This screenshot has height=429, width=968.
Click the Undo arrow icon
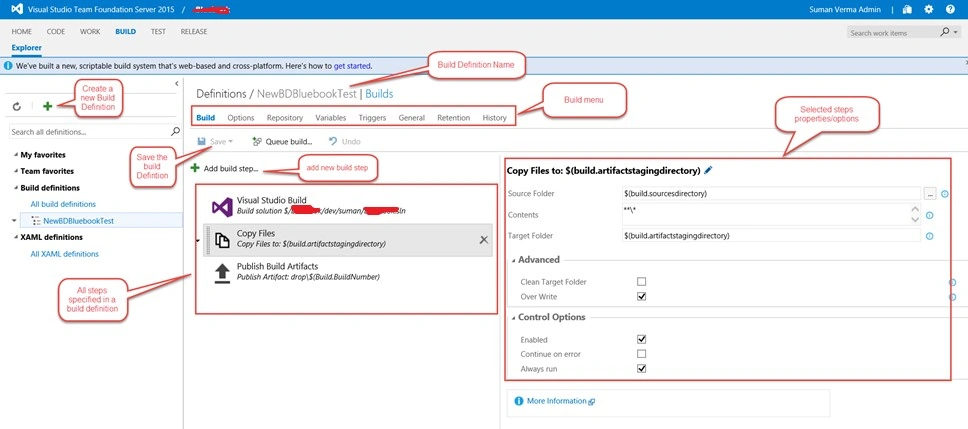click(x=333, y=141)
